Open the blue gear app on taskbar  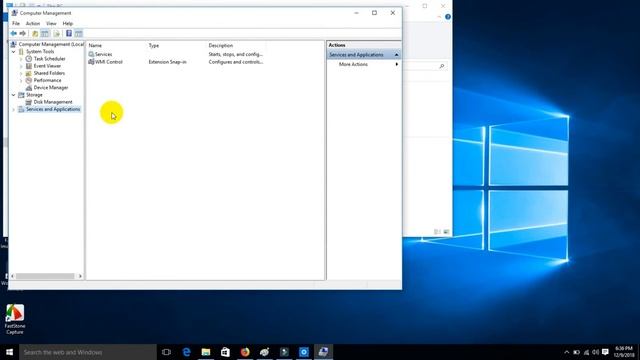click(x=304, y=352)
